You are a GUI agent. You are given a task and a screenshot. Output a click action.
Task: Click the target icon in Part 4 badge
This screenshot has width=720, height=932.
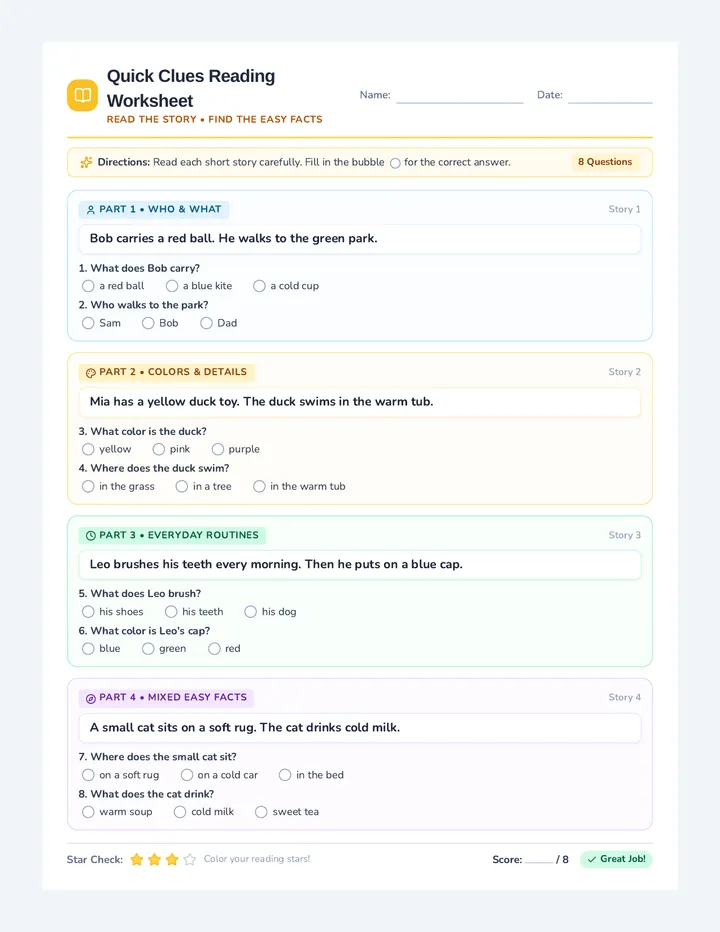pos(91,698)
